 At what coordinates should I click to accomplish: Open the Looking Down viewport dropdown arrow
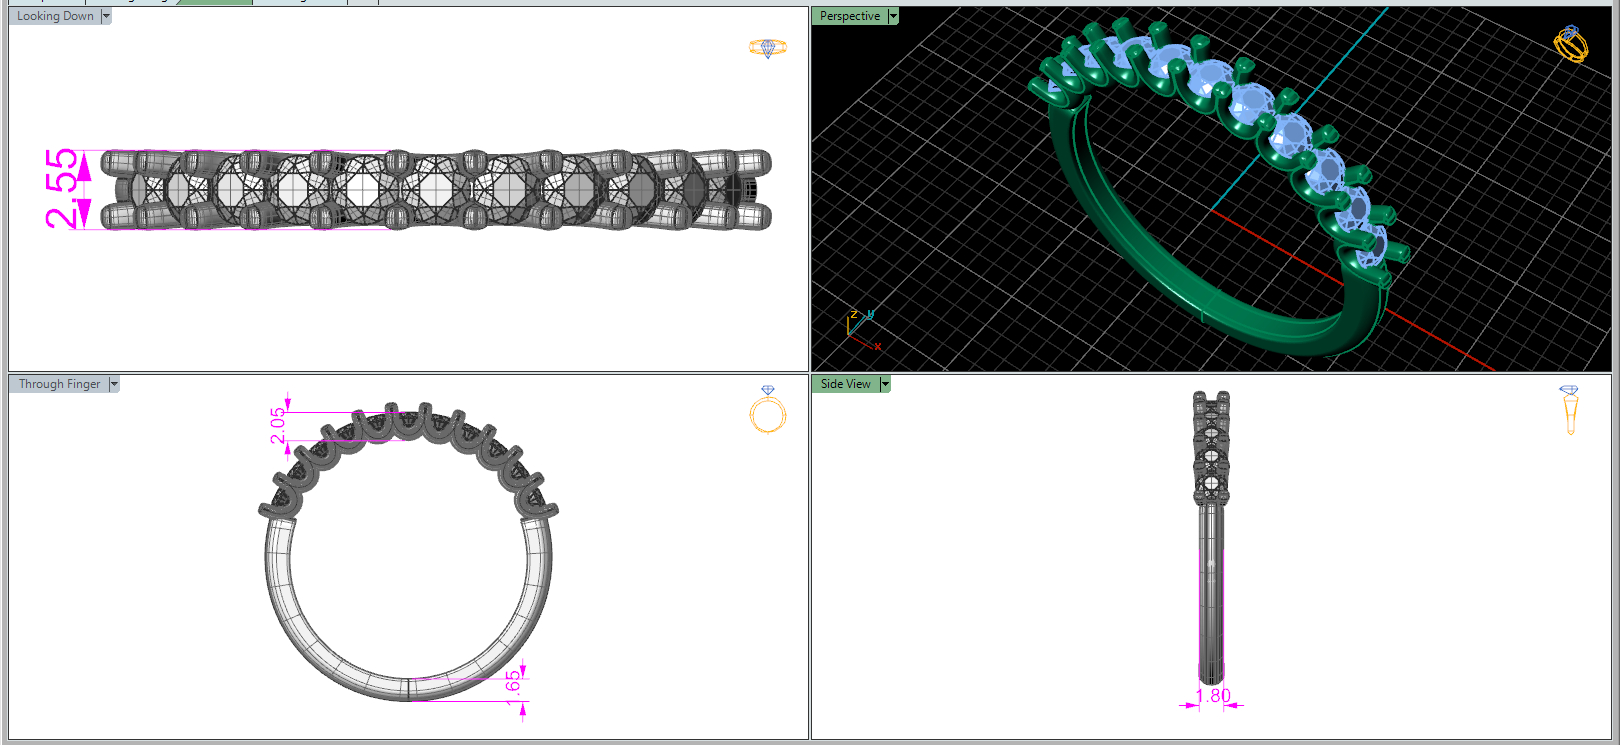[x=106, y=16]
